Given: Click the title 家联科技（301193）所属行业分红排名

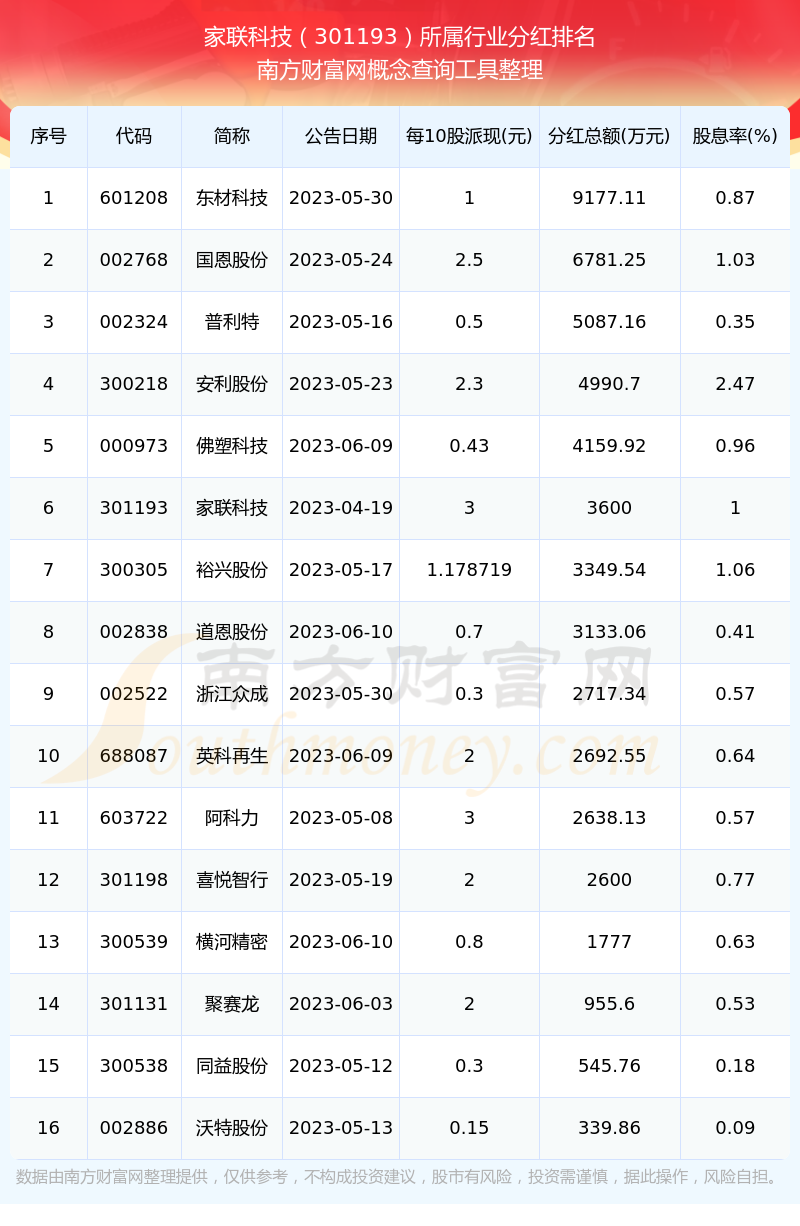Looking at the screenshot, I should 400,38.
